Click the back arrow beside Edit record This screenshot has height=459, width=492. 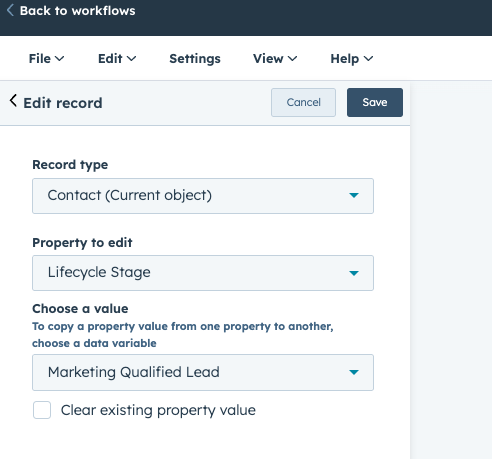(x=13, y=100)
